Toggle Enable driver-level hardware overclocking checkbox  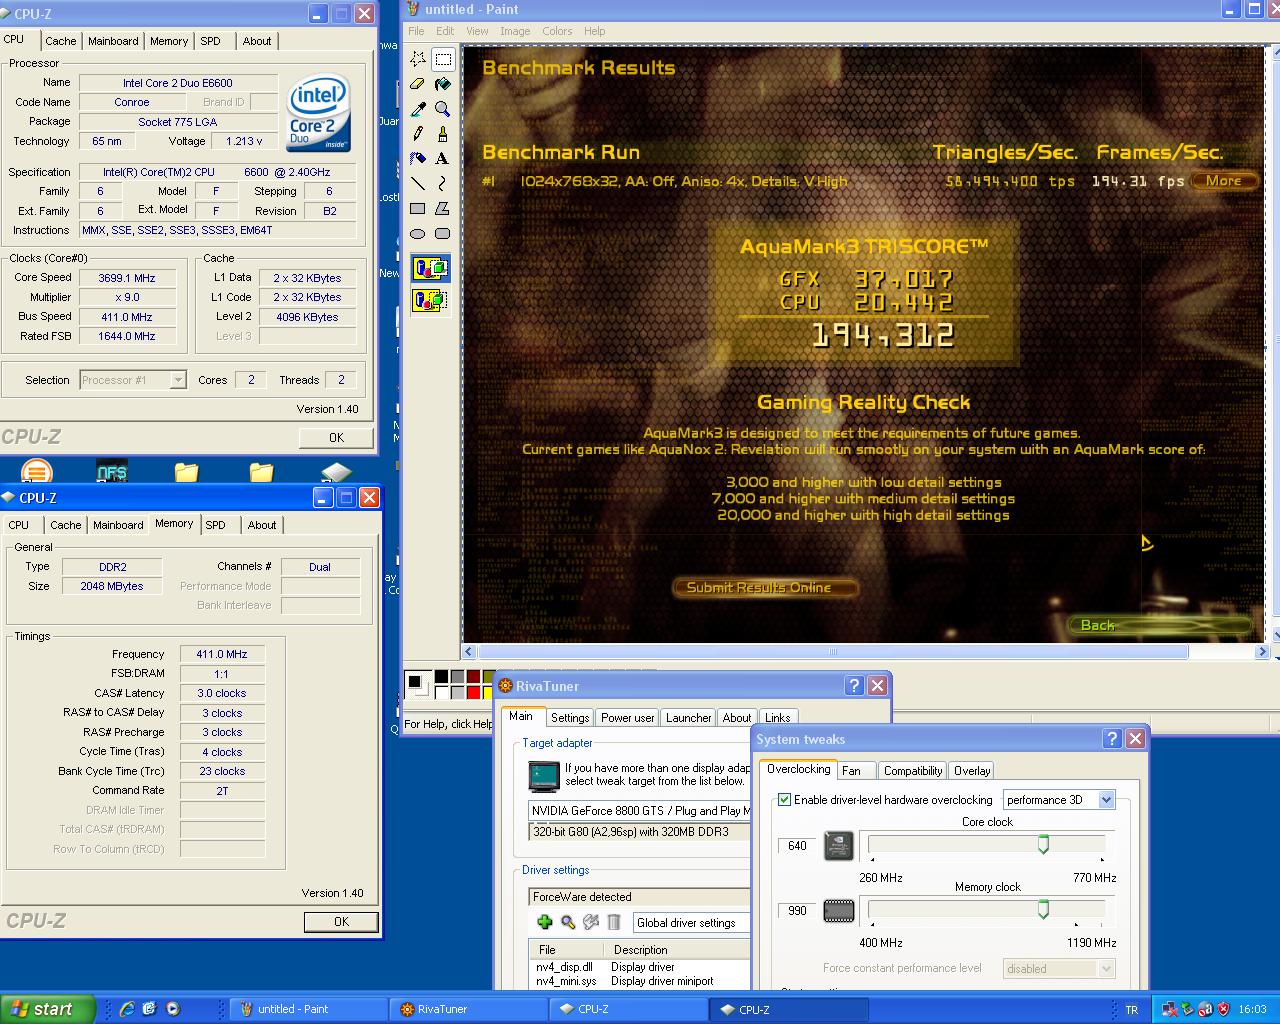coord(785,800)
